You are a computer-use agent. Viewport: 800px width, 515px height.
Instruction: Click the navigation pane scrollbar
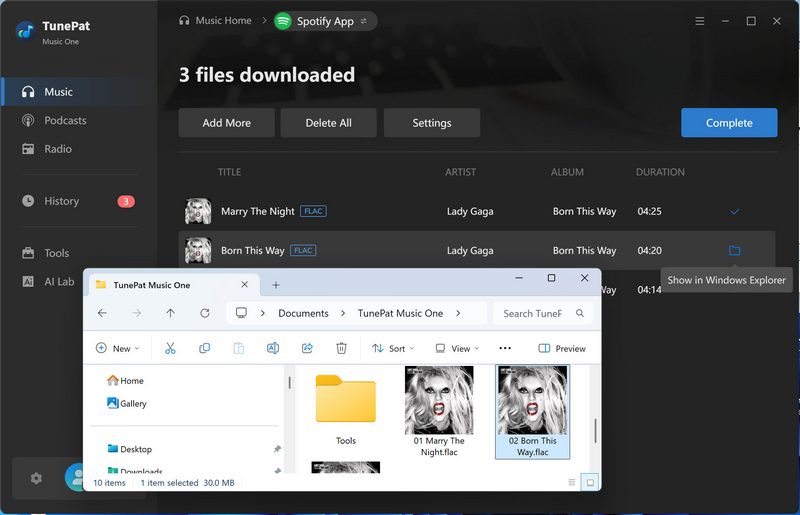(x=289, y=383)
